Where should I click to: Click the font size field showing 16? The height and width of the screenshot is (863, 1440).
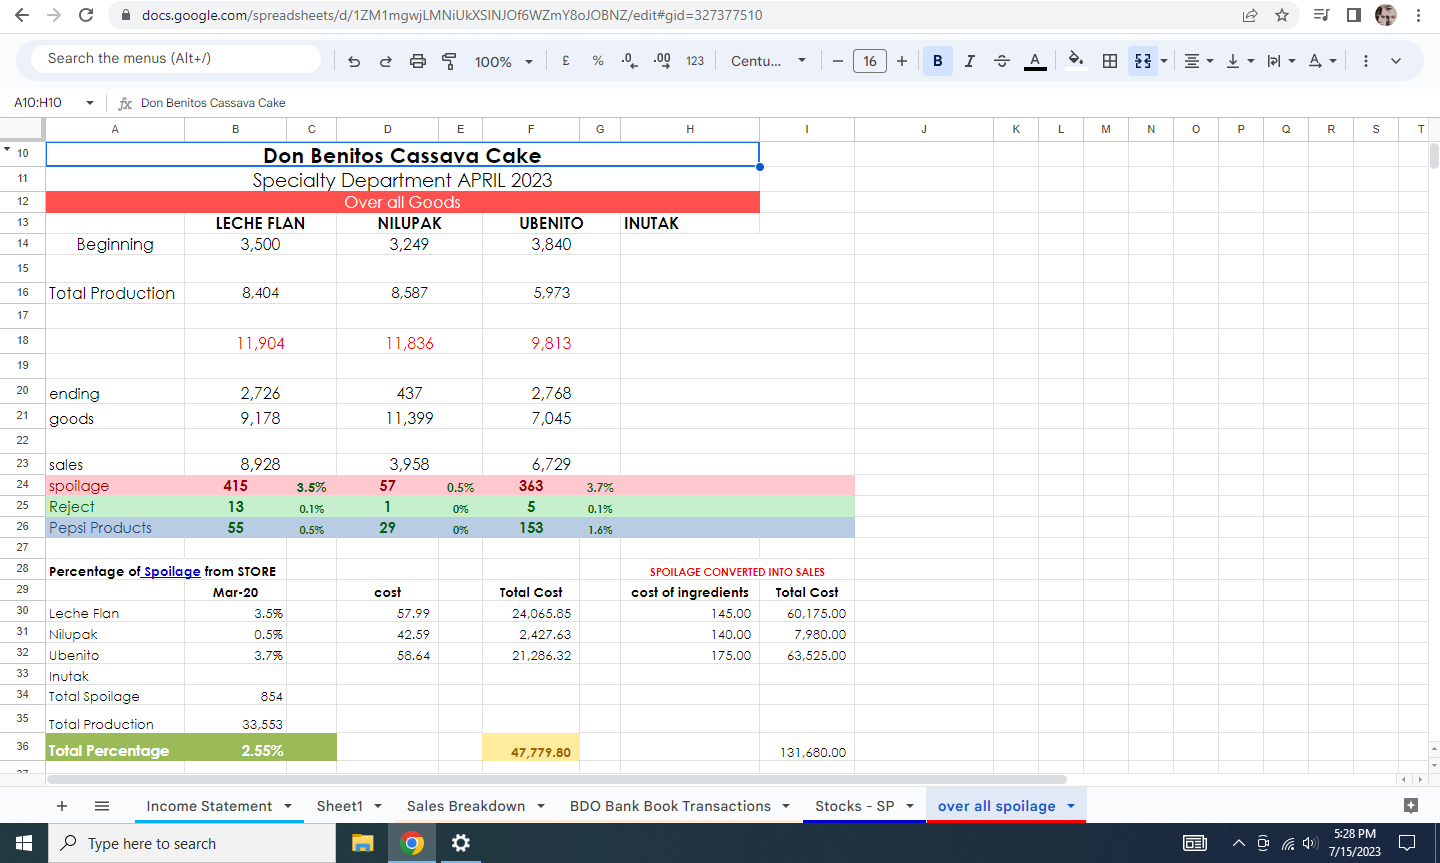coord(870,61)
